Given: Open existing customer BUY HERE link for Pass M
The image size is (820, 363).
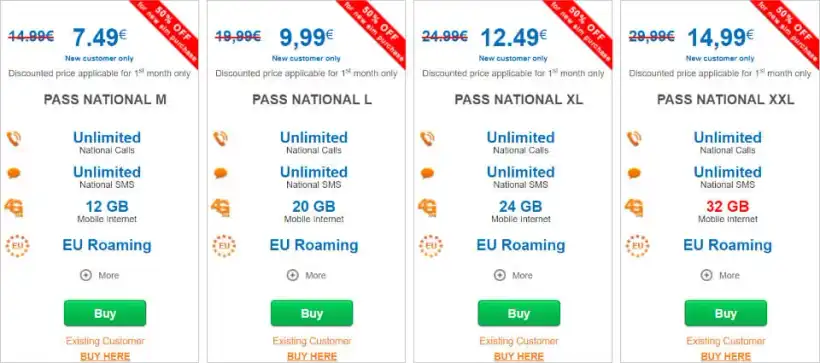Looking at the screenshot, I should [105, 357].
